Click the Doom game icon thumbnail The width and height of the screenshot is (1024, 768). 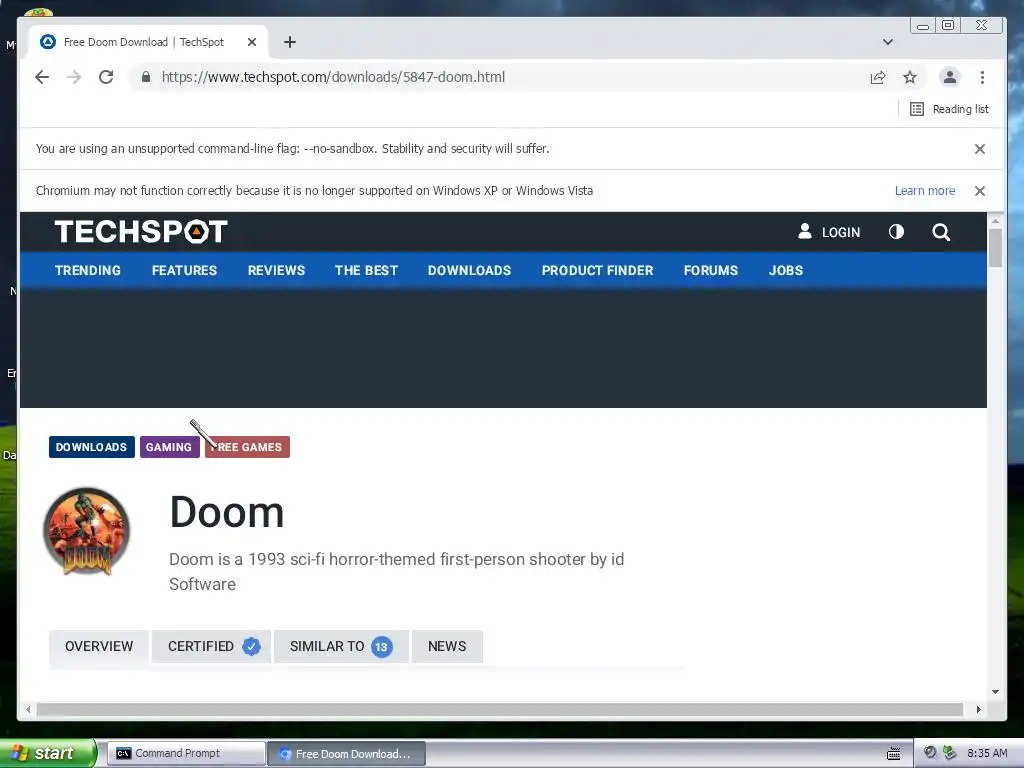tap(86, 532)
